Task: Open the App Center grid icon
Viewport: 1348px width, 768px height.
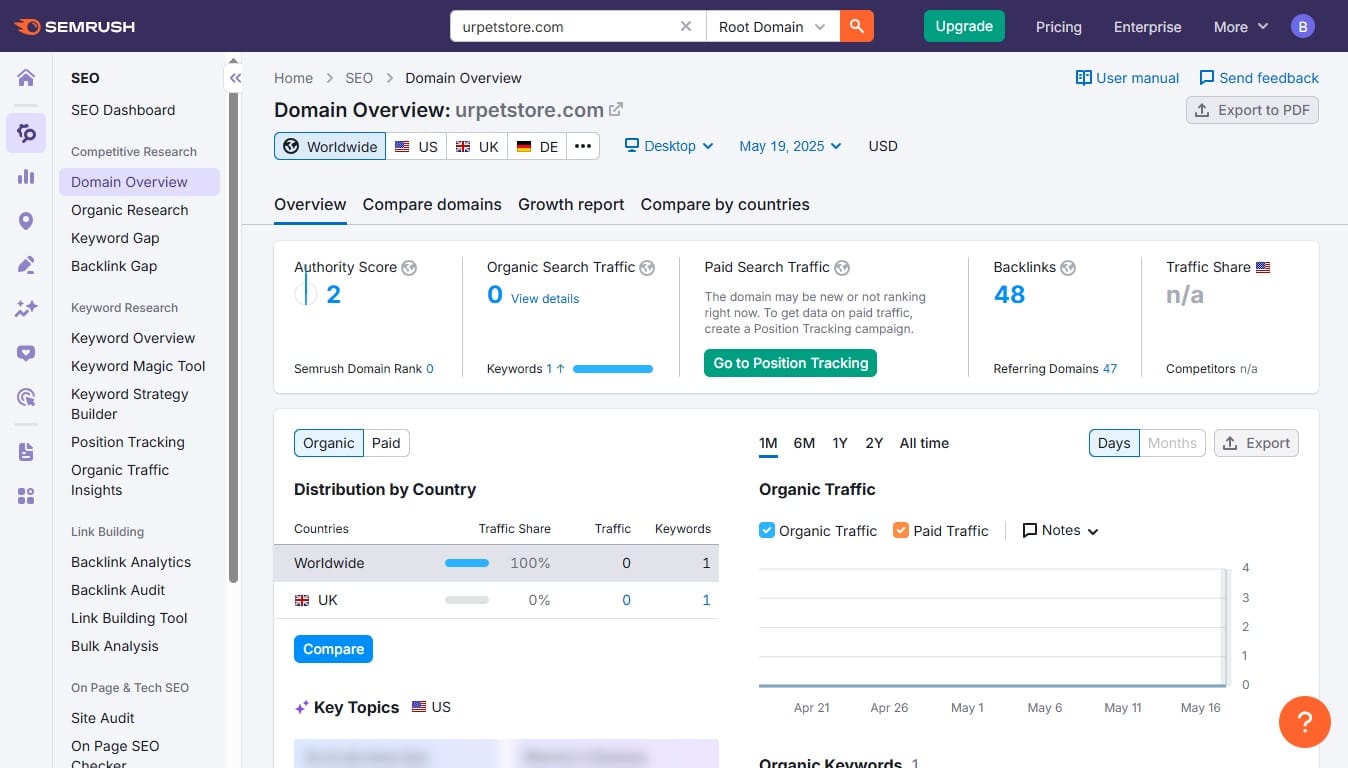Action: coord(26,496)
